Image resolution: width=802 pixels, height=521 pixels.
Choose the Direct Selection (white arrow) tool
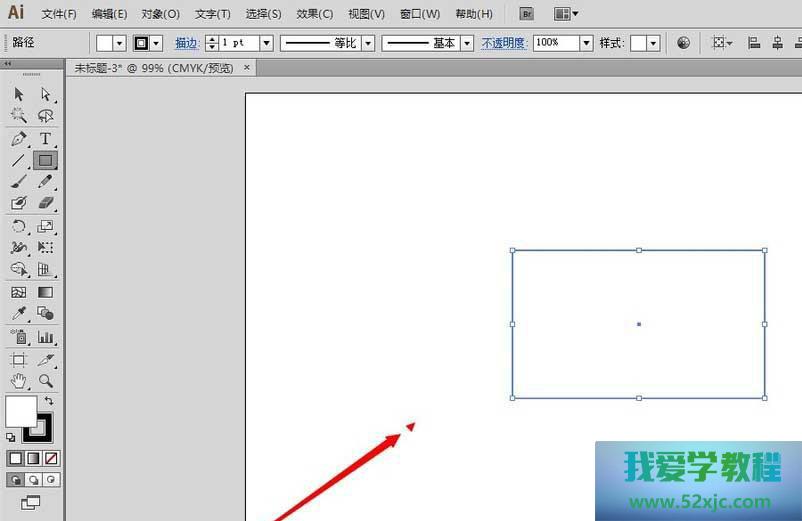(x=45, y=94)
